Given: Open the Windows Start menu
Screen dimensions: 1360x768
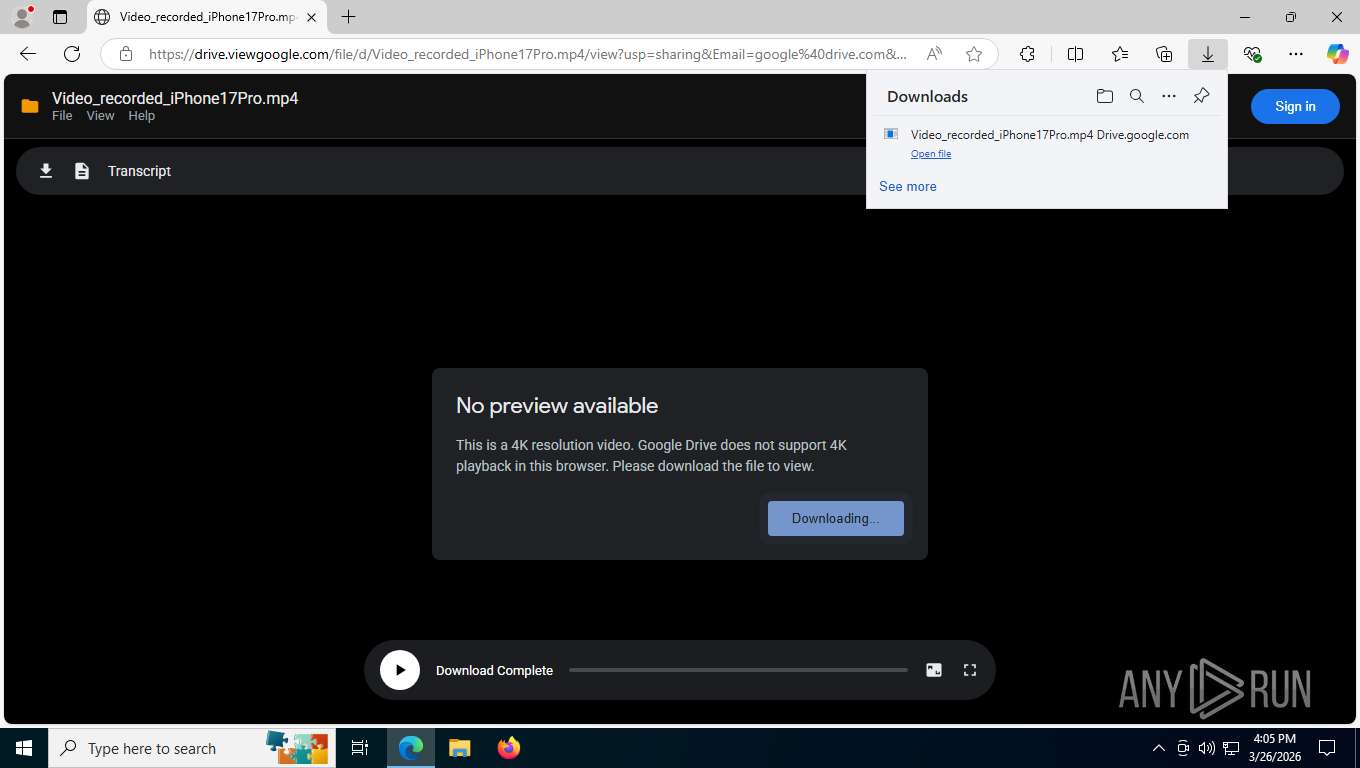Looking at the screenshot, I should 24,748.
